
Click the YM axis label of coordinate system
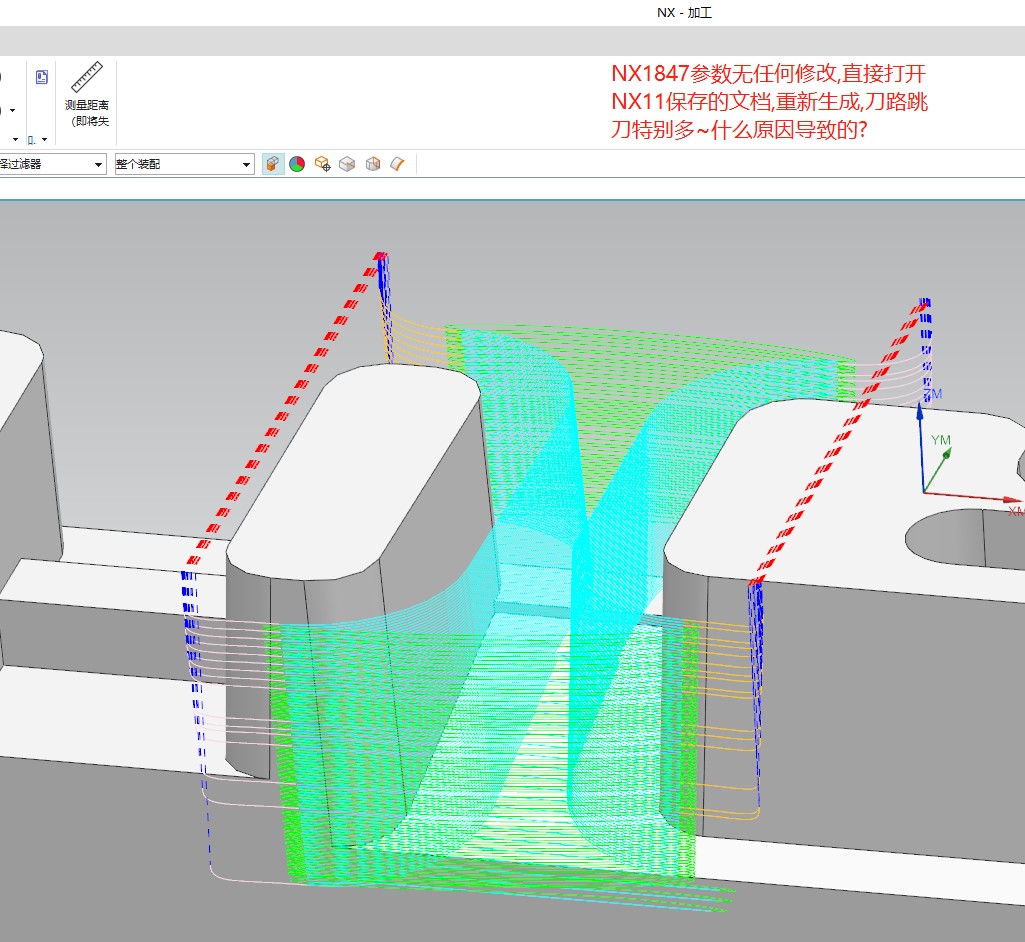pos(941,440)
